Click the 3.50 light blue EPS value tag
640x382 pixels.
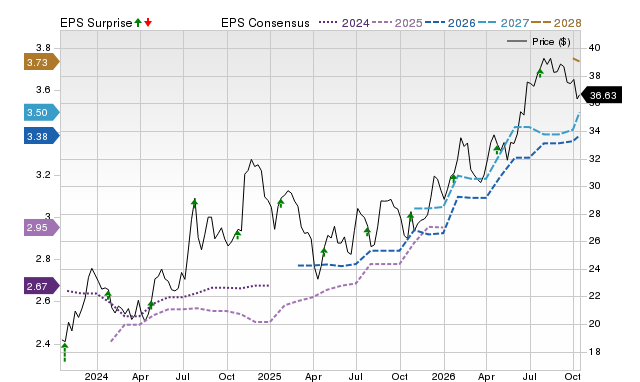42,112
